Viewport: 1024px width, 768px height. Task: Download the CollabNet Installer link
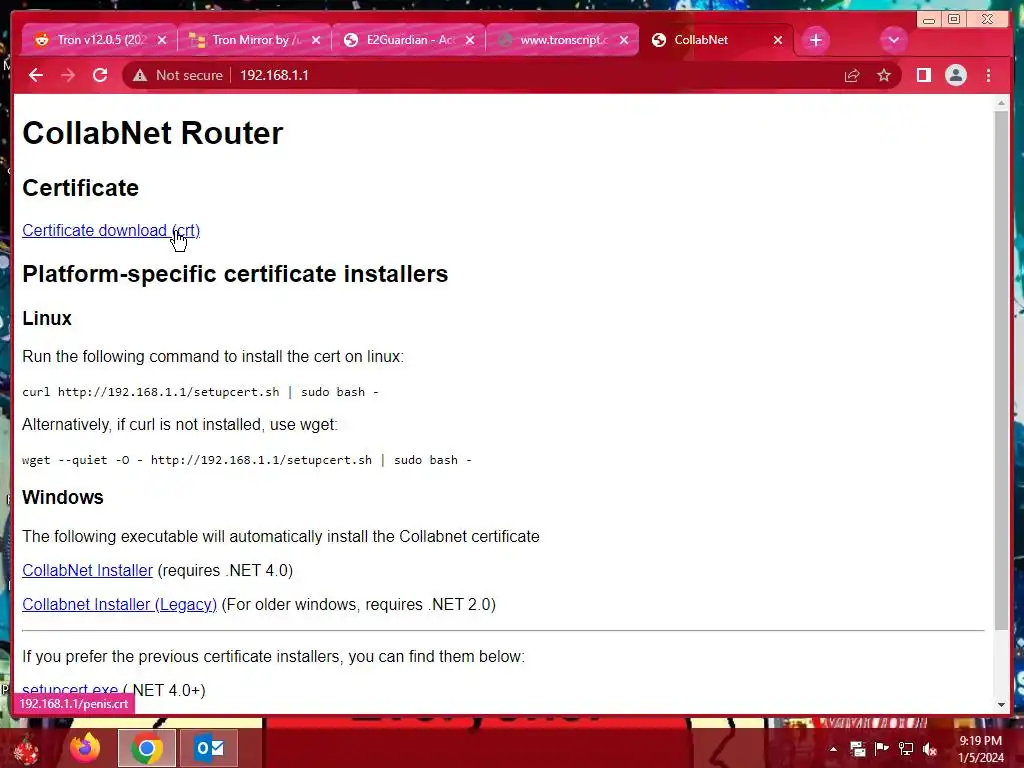[x=88, y=570]
